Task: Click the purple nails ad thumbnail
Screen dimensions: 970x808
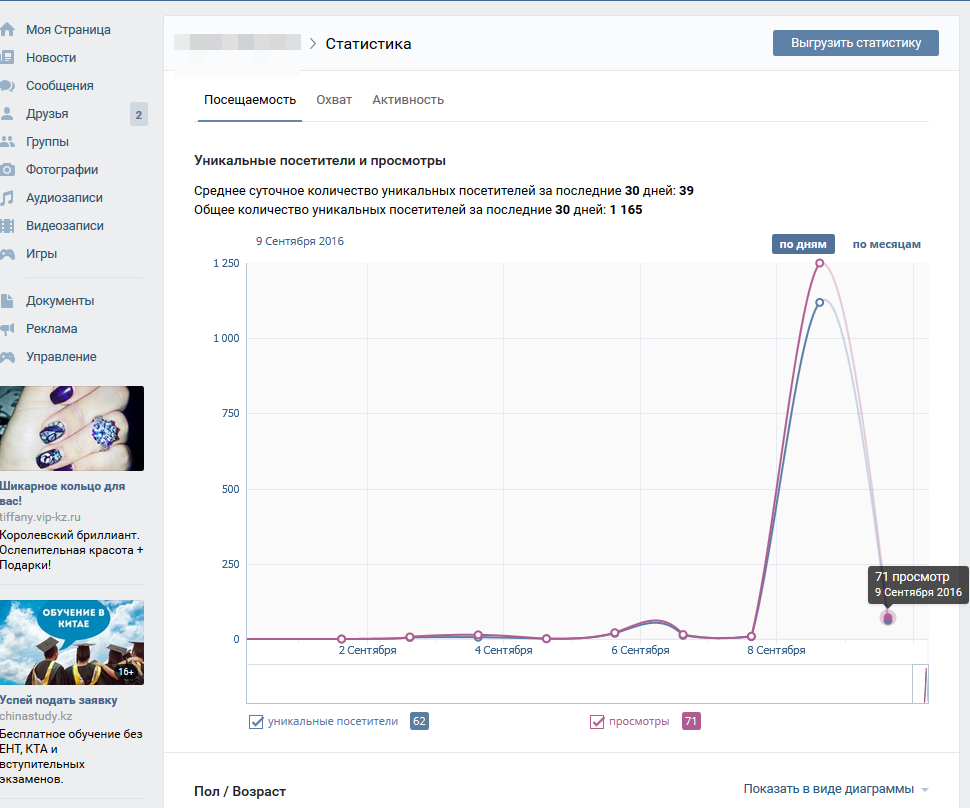Action: (x=72, y=428)
